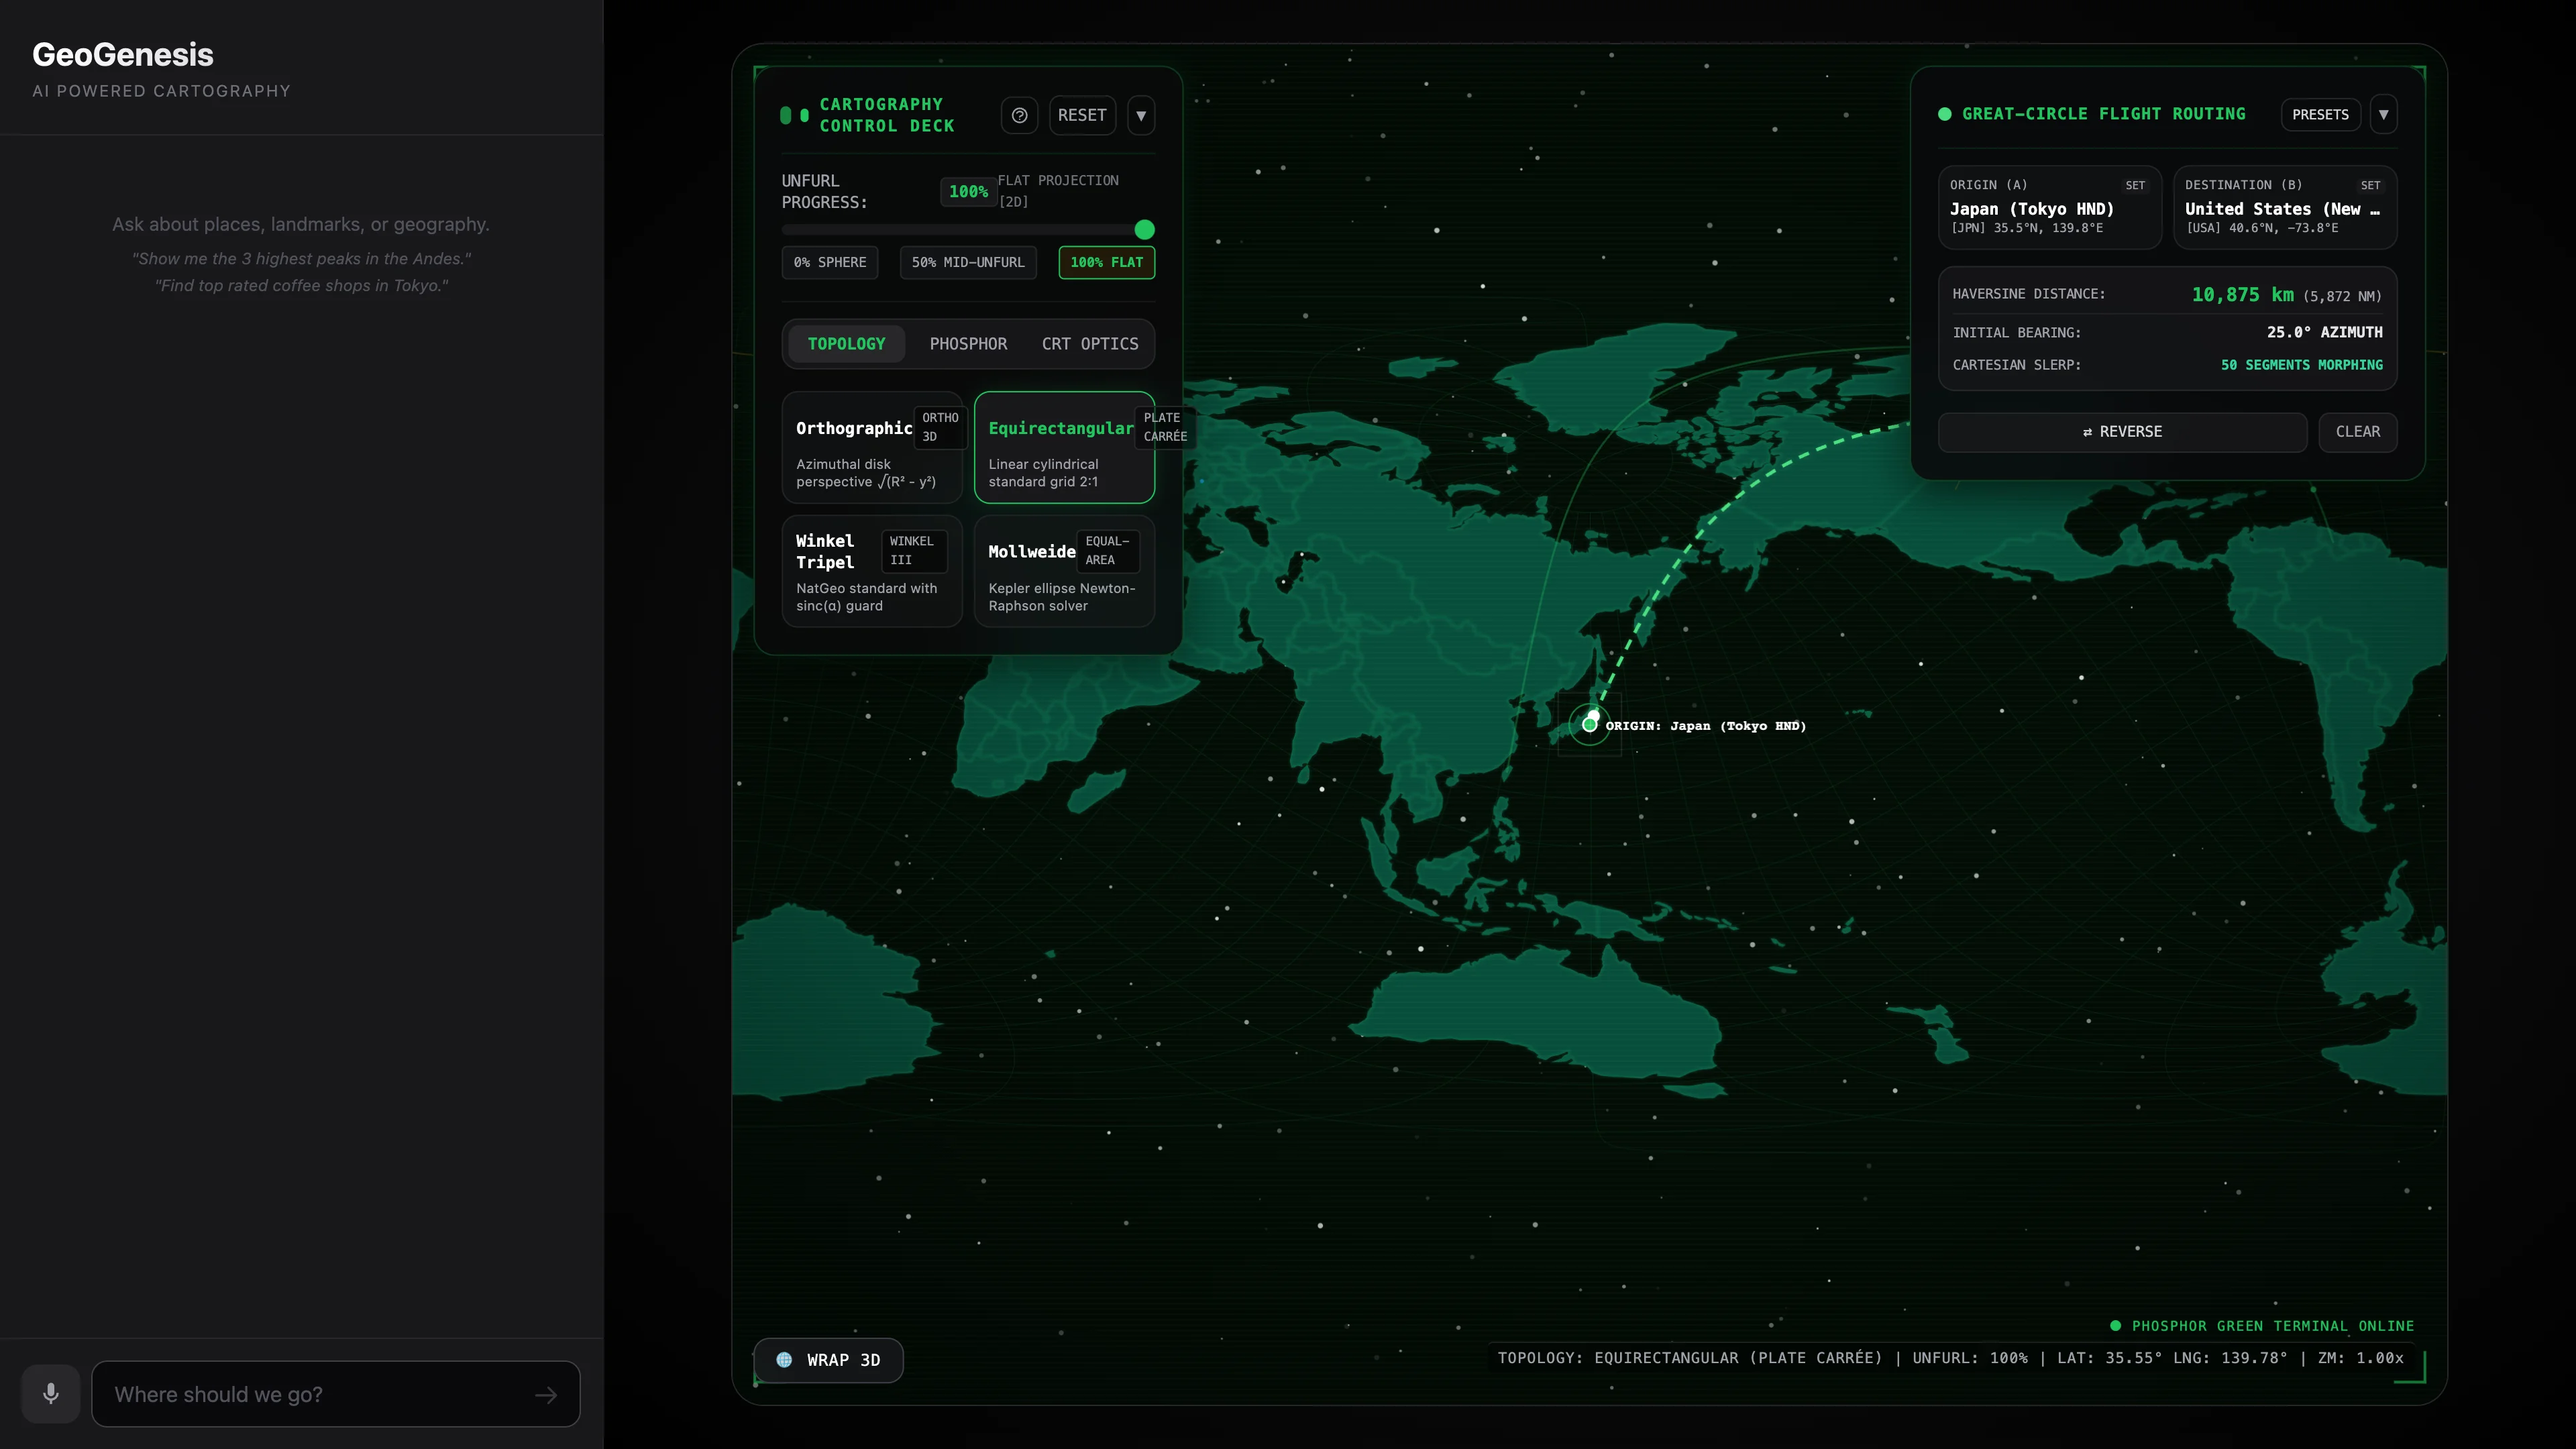Toggle the Wrap 3D button

click(x=828, y=1360)
